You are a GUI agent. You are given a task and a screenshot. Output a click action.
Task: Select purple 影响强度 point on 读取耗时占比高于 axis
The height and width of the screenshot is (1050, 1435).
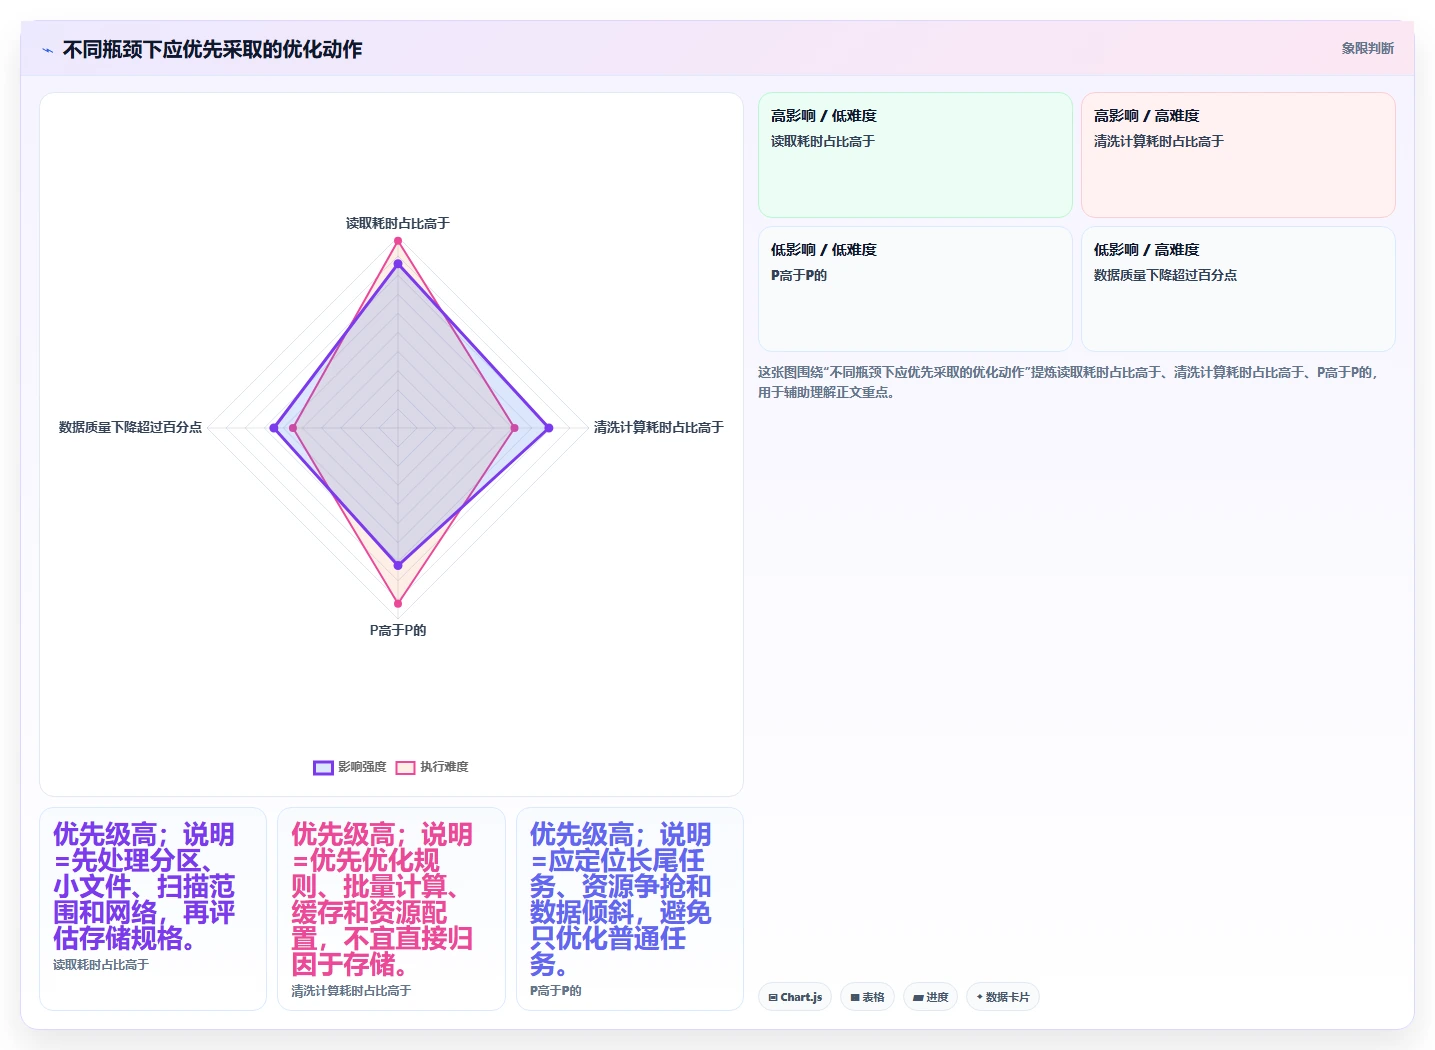tap(398, 264)
